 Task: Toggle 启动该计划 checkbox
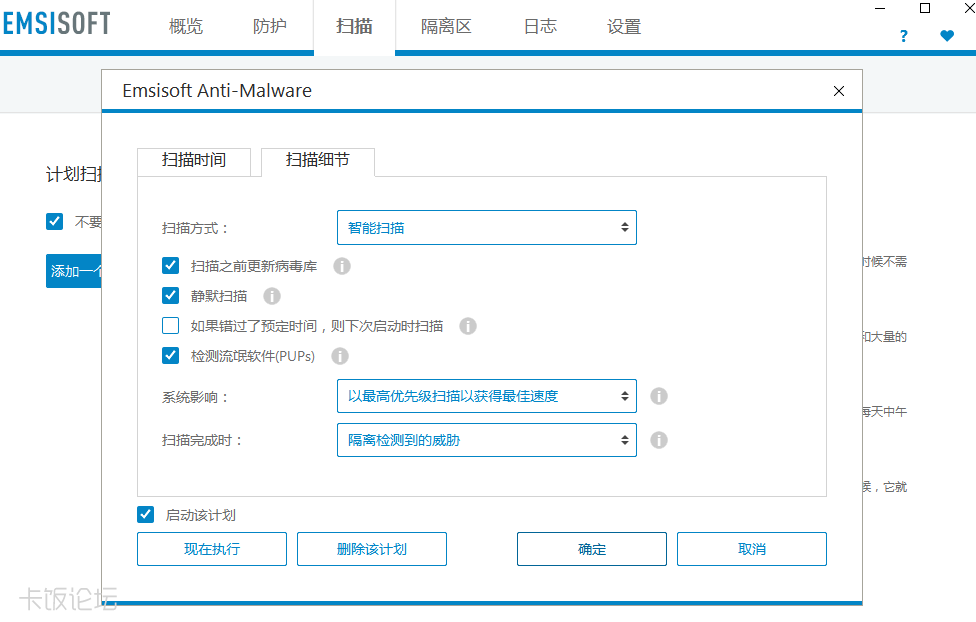pyautogui.click(x=146, y=515)
